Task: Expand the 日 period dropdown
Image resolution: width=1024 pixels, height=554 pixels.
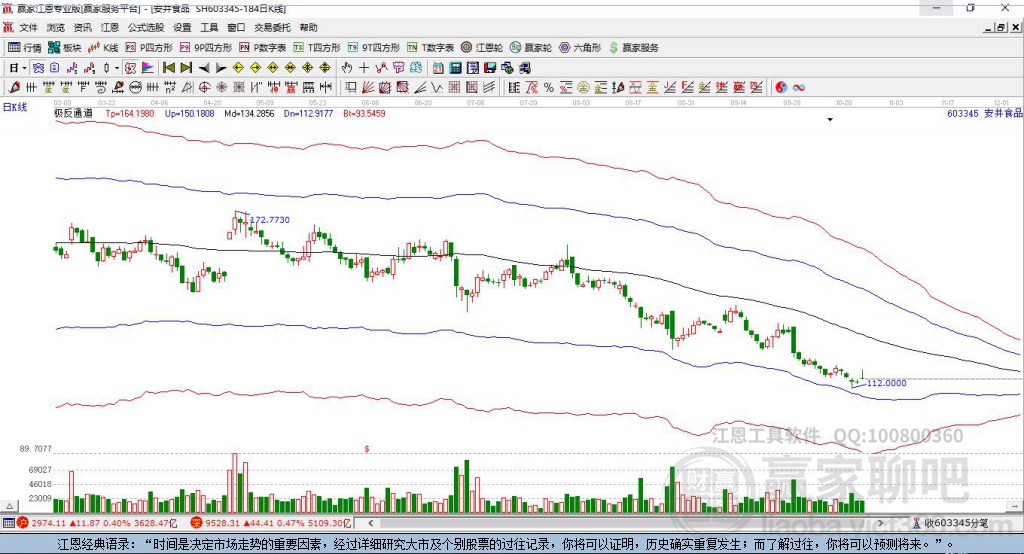Action: click(24, 68)
